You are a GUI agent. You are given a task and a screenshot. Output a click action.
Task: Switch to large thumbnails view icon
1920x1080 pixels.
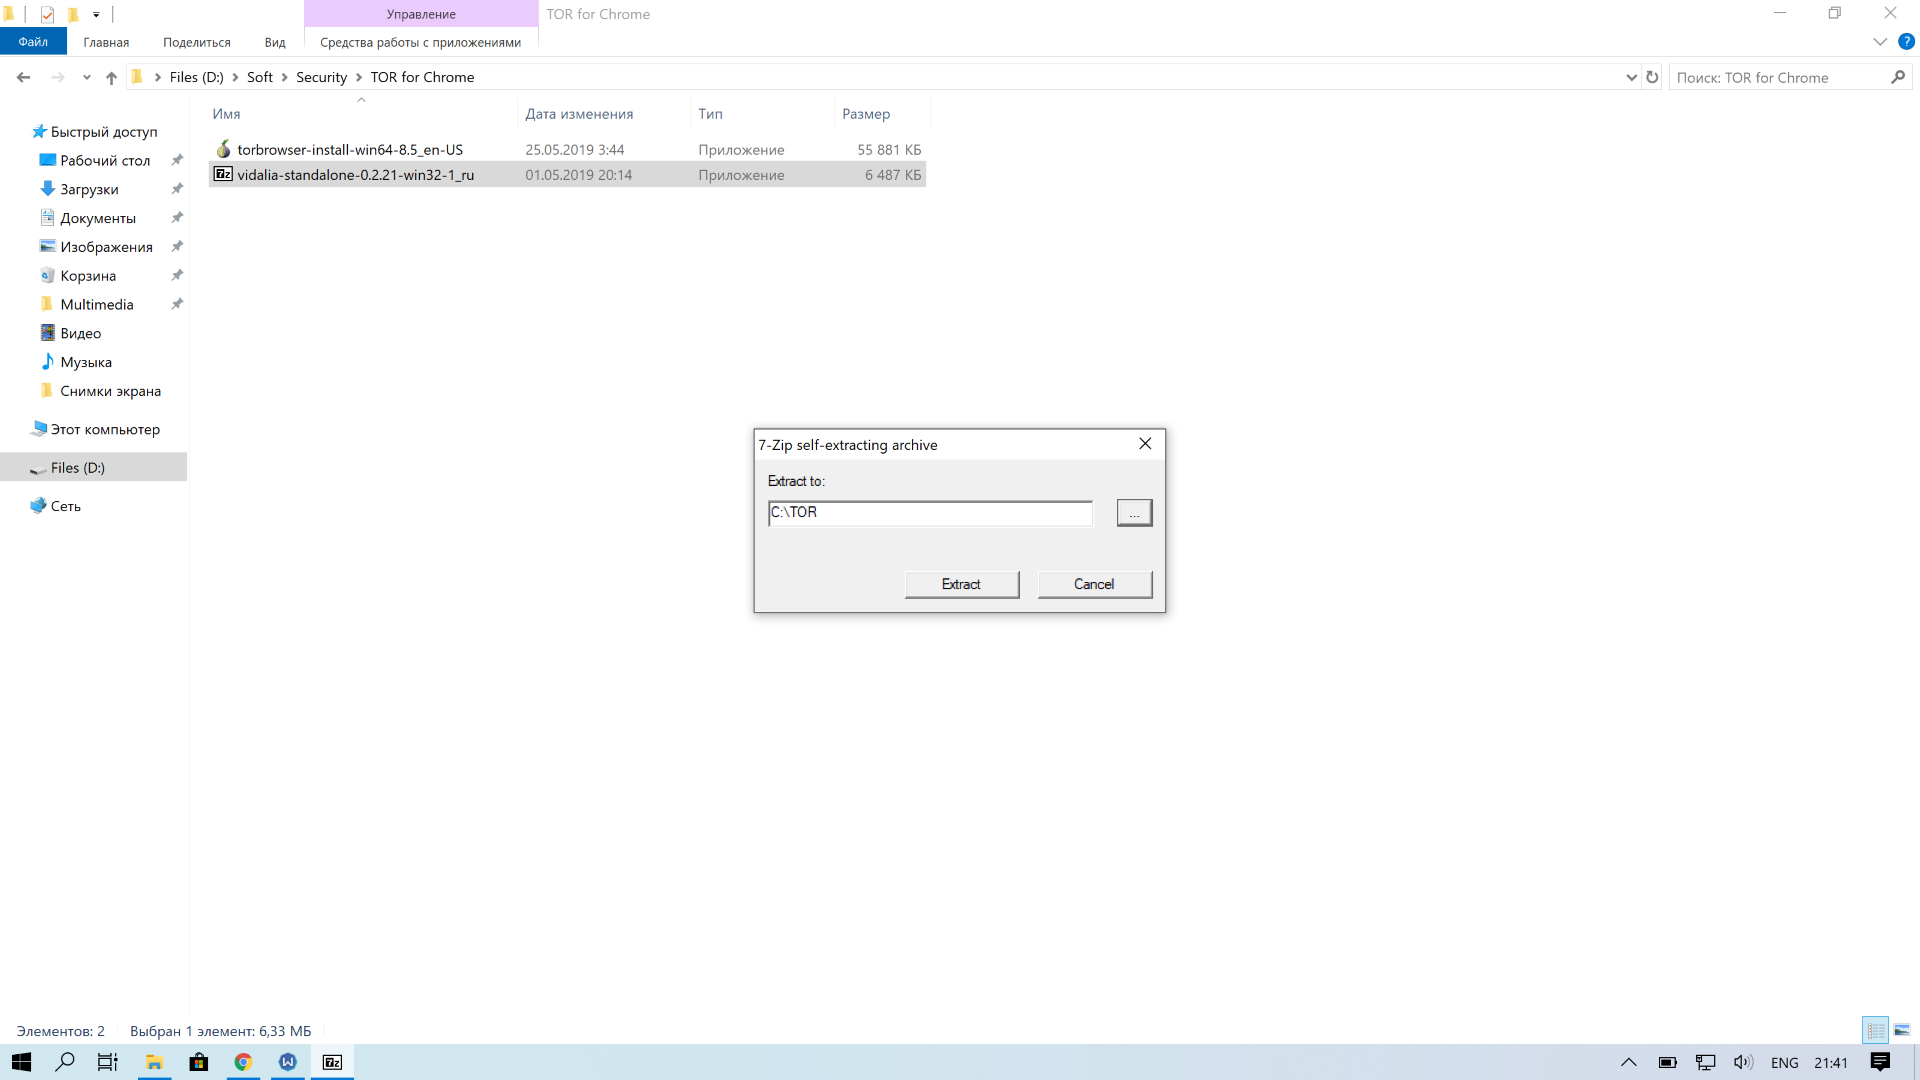pyautogui.click(x=1902, y=1030)
